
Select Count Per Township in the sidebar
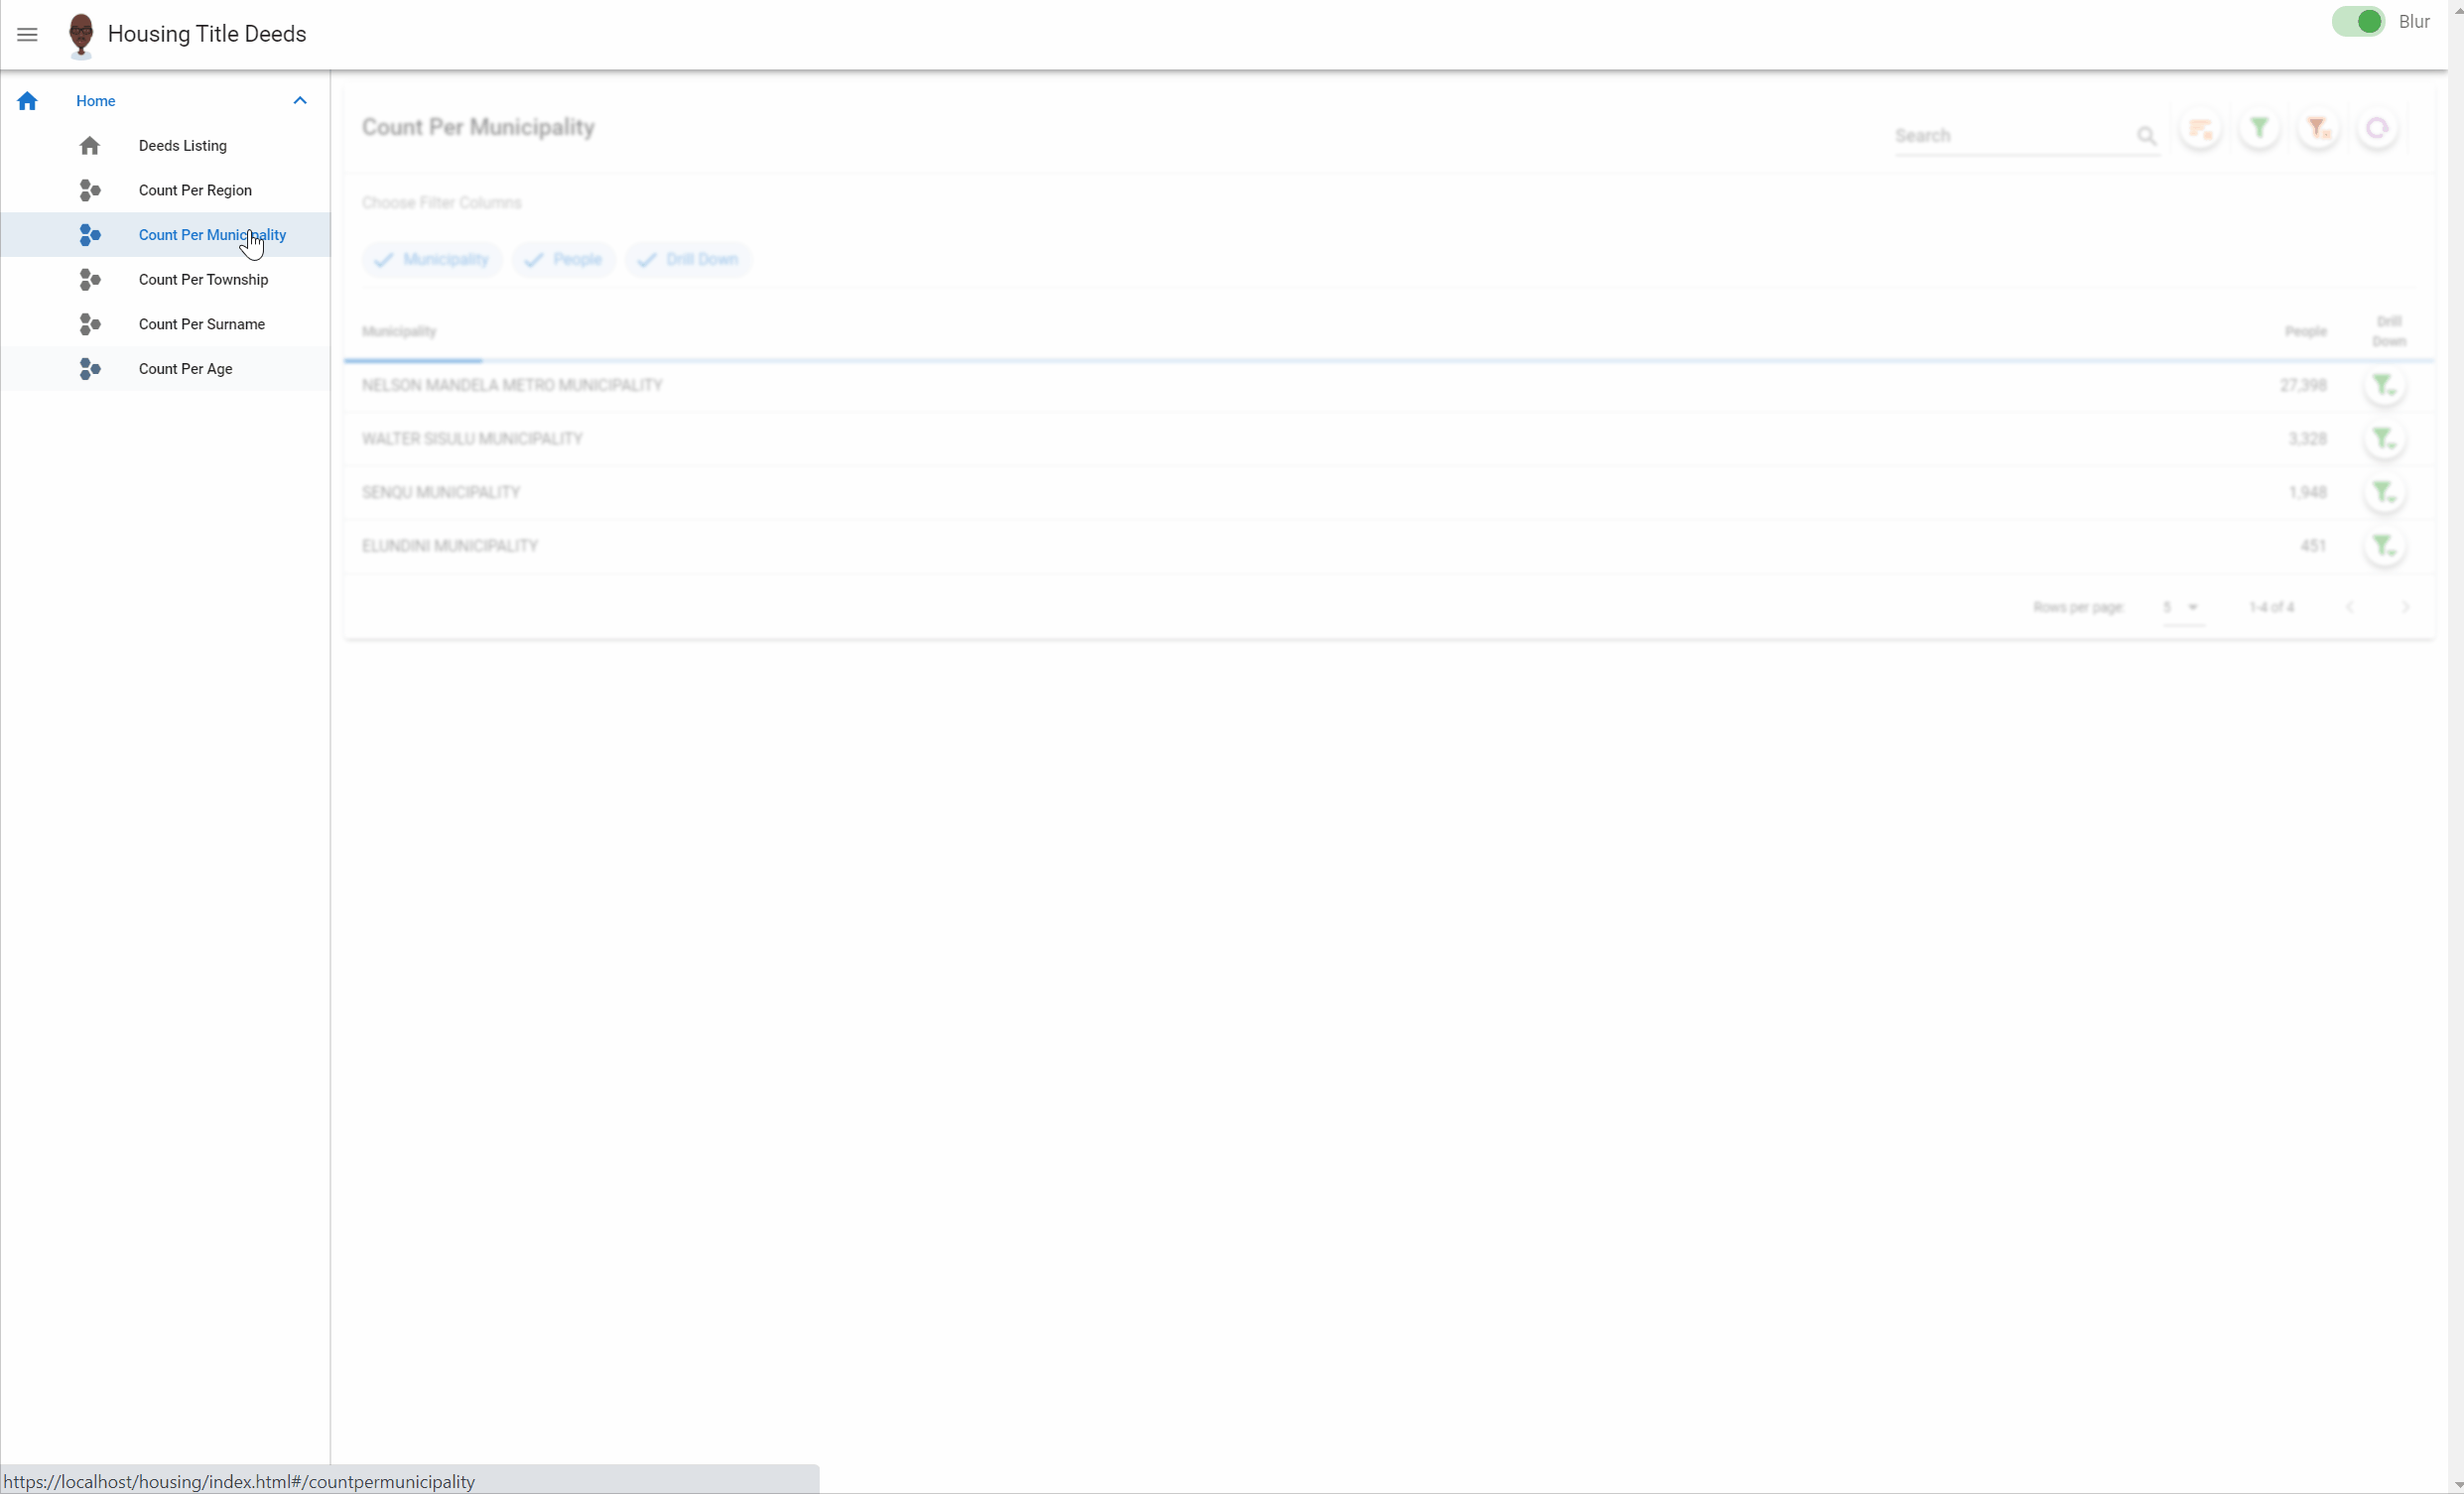point(203,280)
